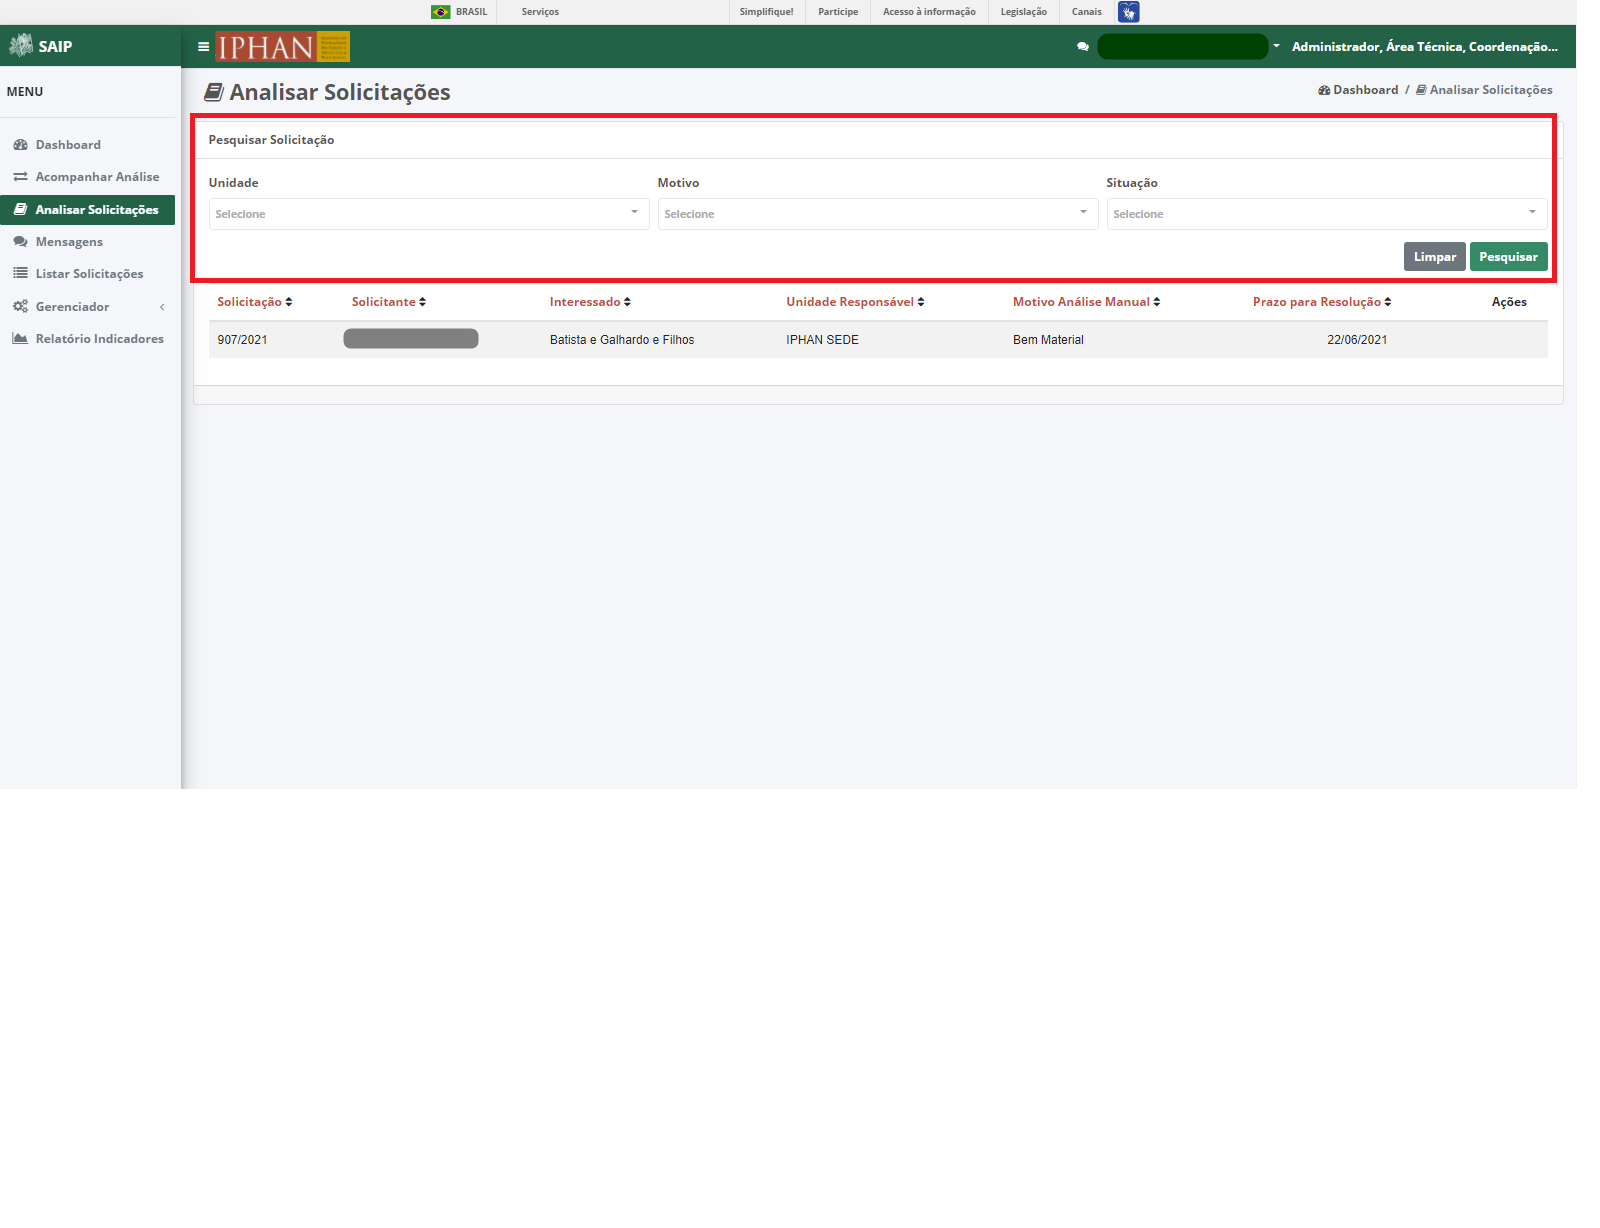This screenshot has width=1600, height=1228.
Task: Sort by Prazo para Resolução column
Action: click(x=1322, y=302)
